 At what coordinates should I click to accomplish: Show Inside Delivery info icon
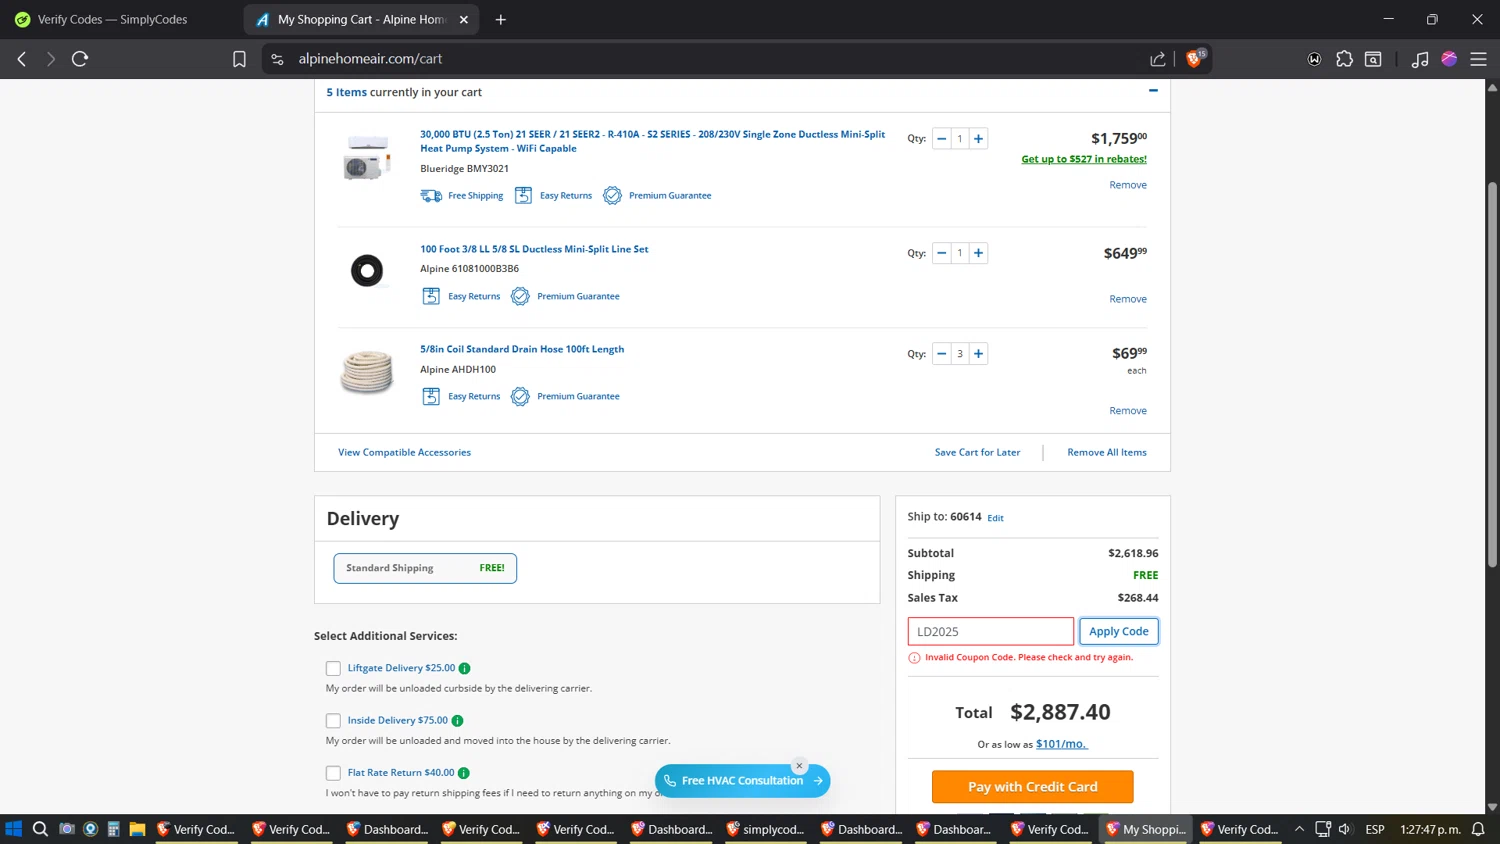point(457,720)
